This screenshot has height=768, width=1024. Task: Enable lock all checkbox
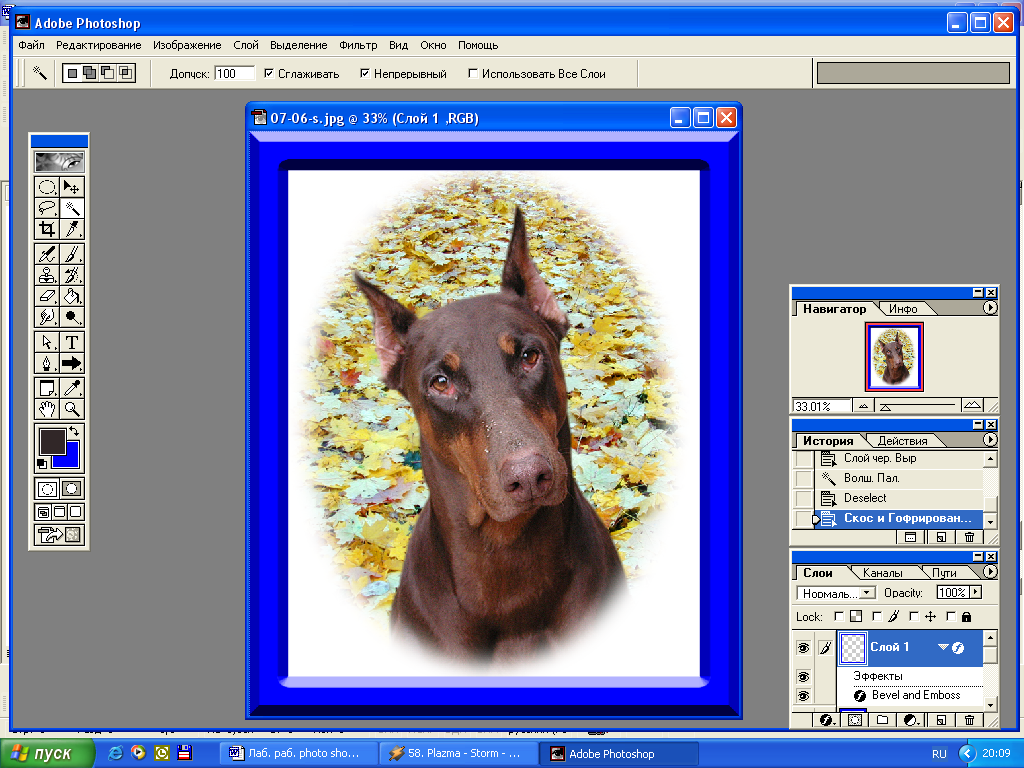tap(951, 616)
